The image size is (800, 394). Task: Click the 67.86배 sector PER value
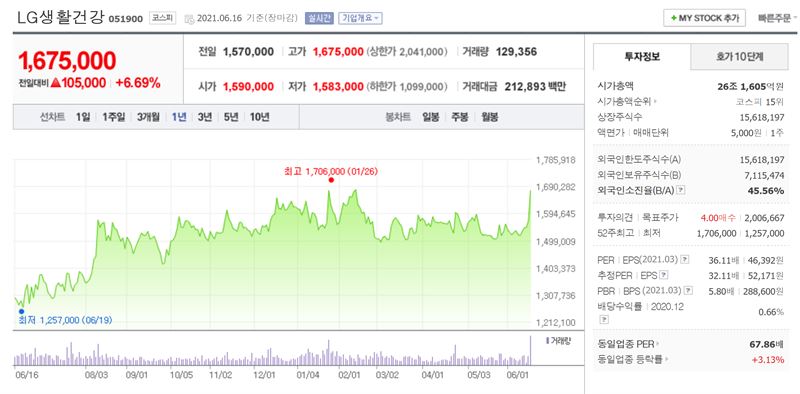[767, 344]
